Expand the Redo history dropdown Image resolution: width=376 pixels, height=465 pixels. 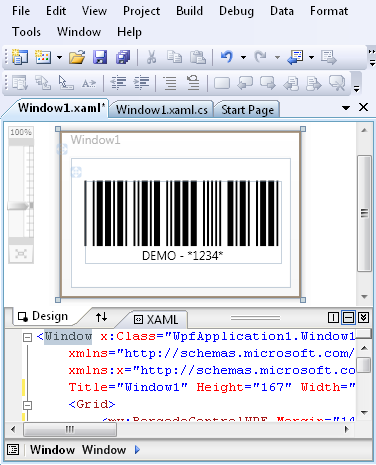pyautogui.click(x=277, y=57)
